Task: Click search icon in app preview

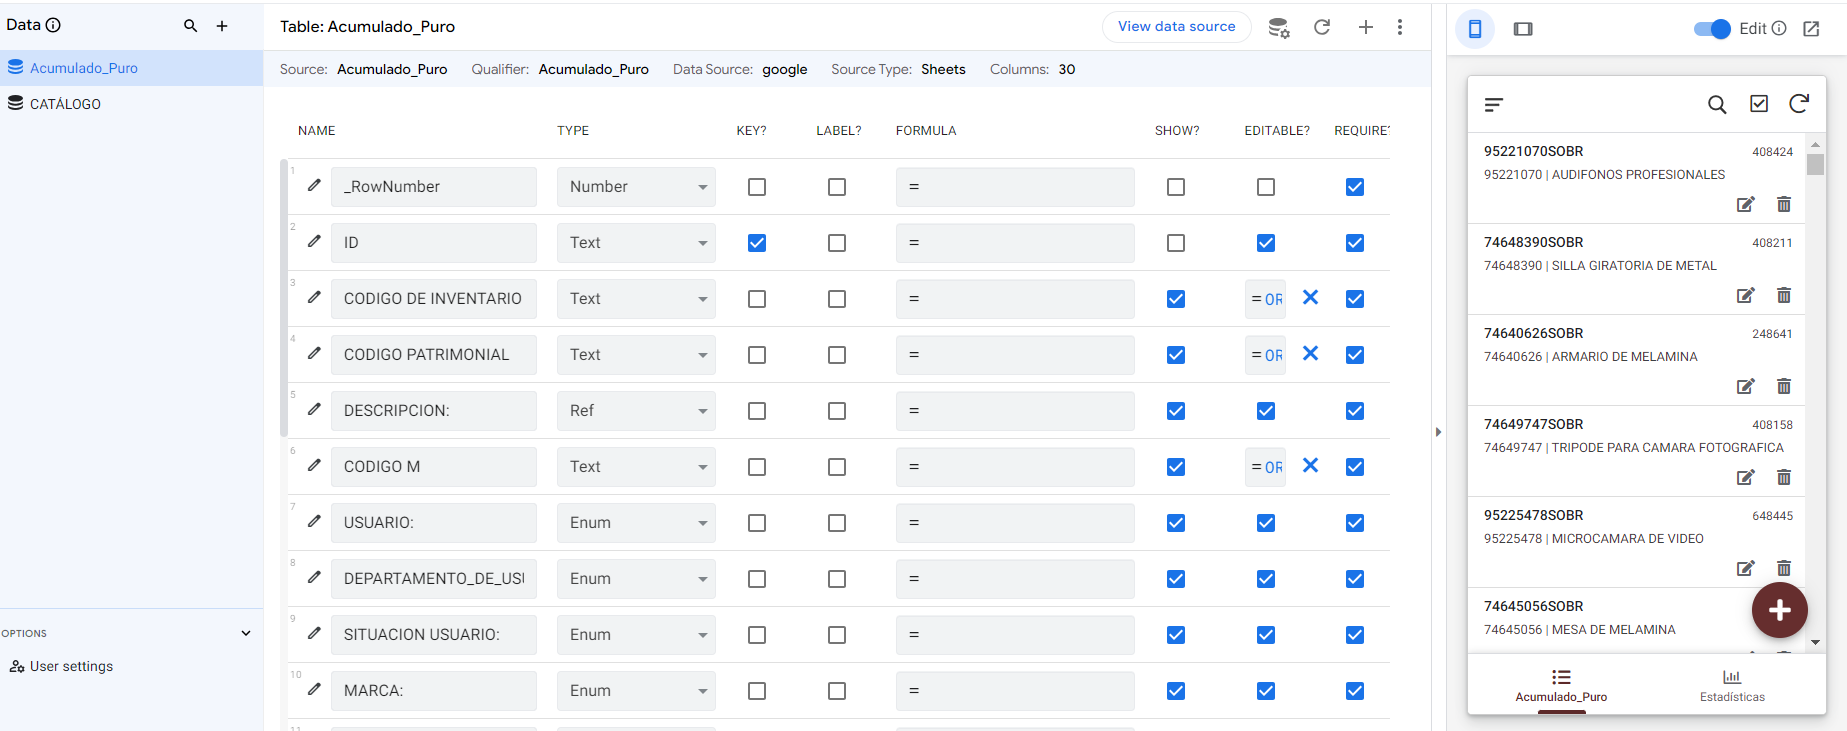Action: pyautogui.click(x=1717, y=104)
